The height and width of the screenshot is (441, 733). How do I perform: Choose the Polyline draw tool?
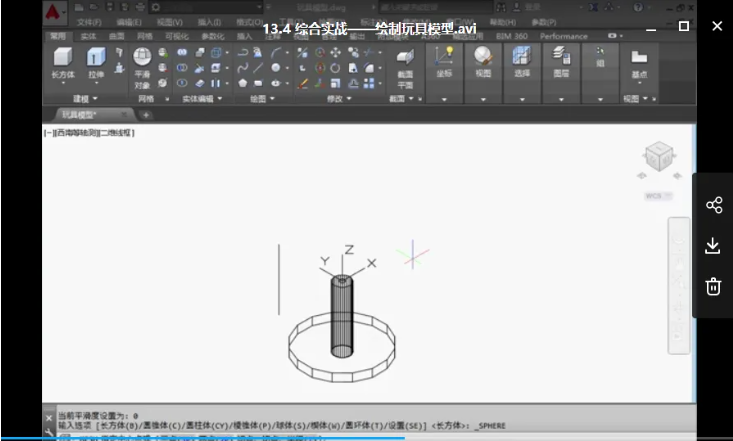point(243,52)
